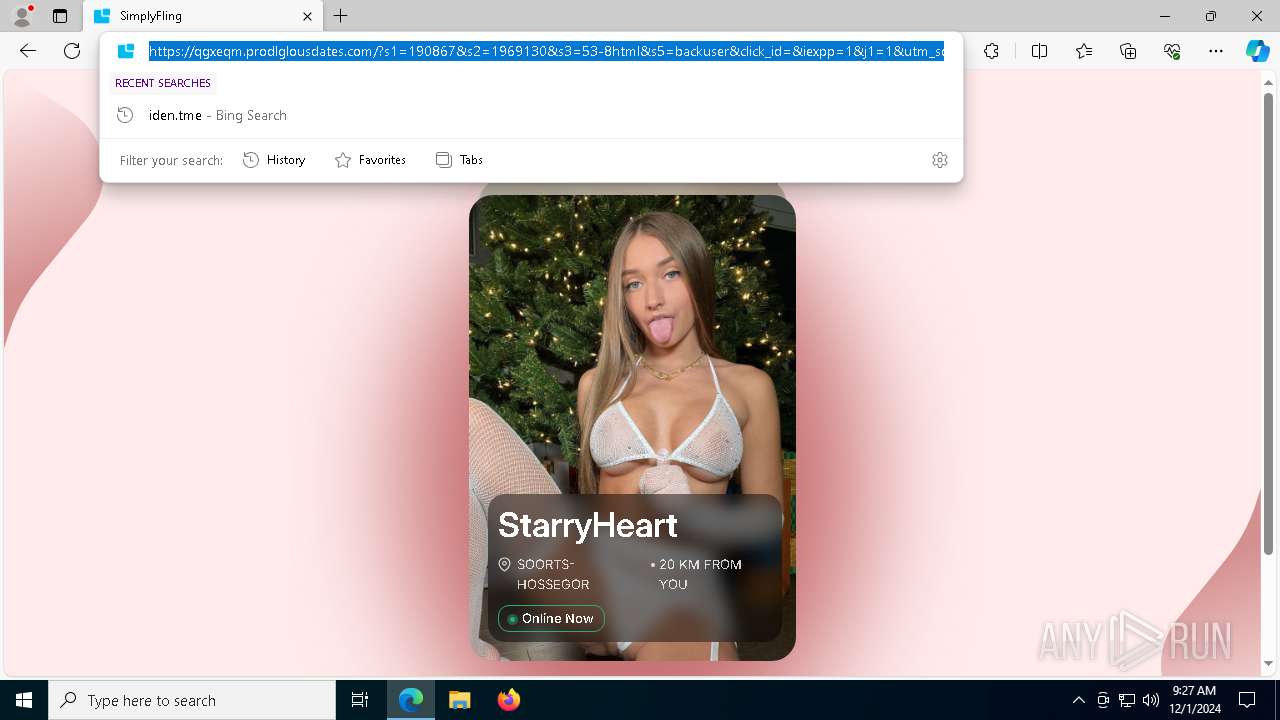Open the tab actions menu icon
This screenshot has height=720, width=1280.
(x=60, y=16)
